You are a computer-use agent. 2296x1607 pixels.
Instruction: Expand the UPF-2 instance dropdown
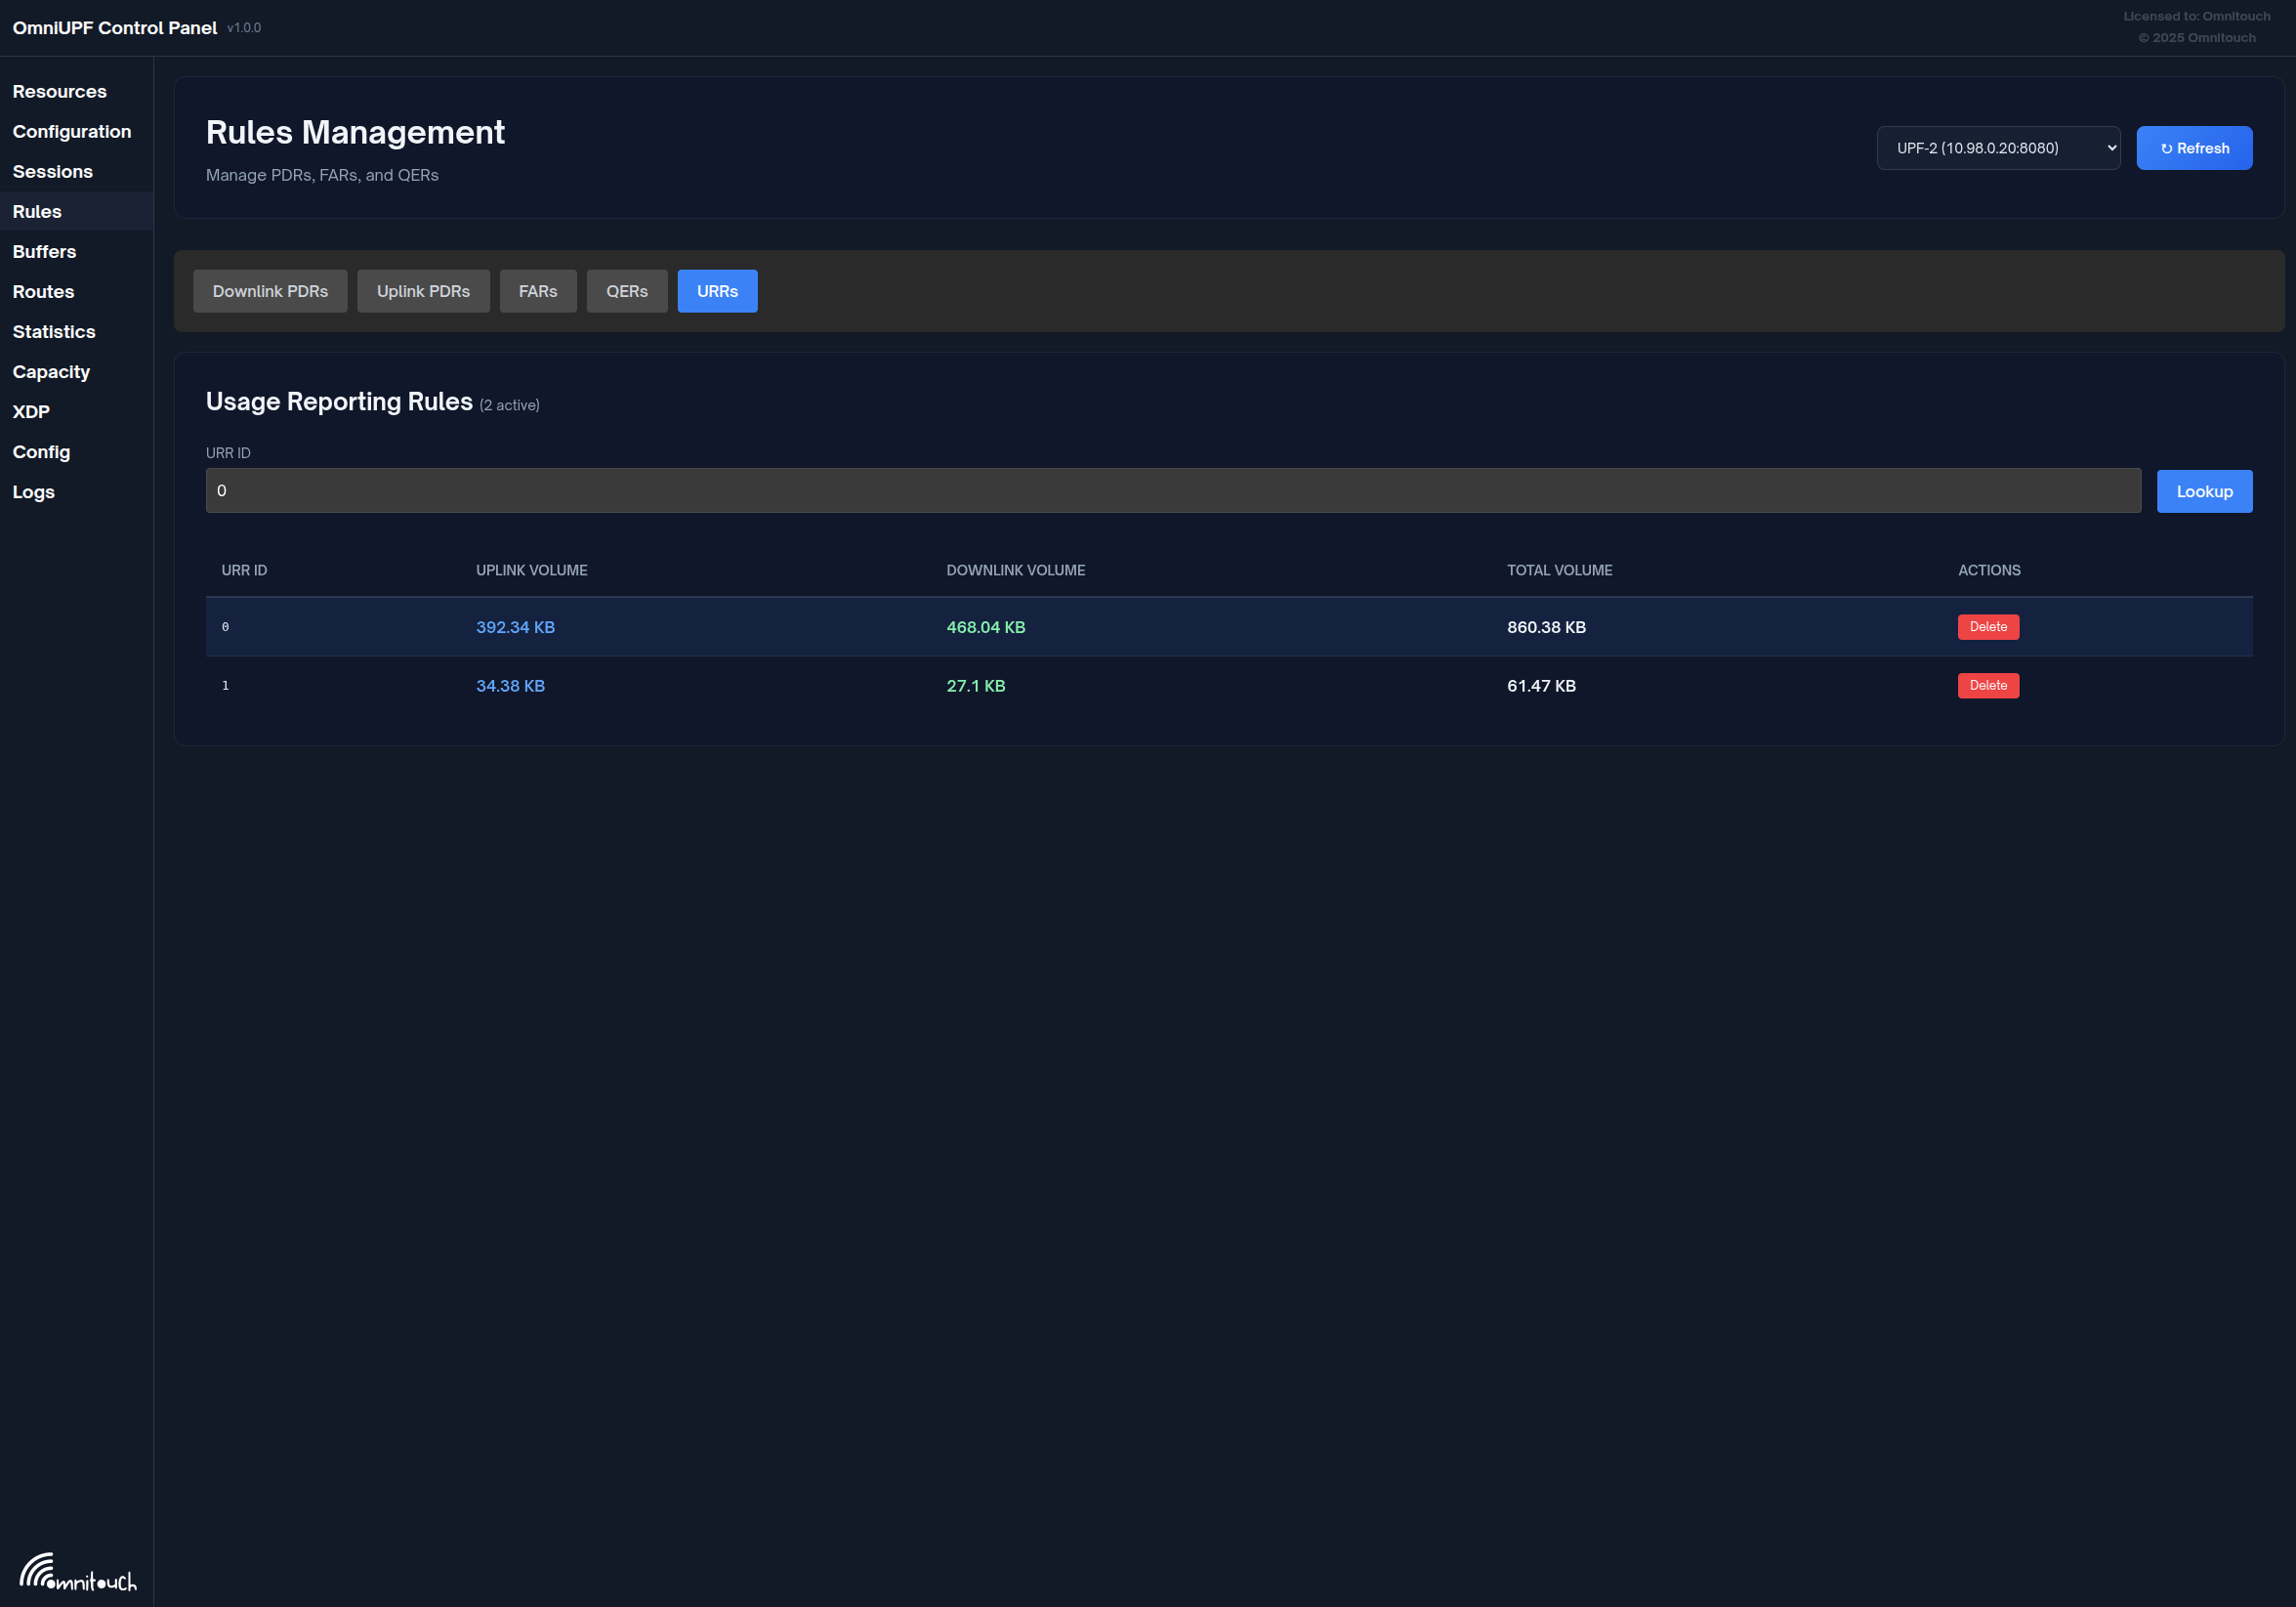1998,148
